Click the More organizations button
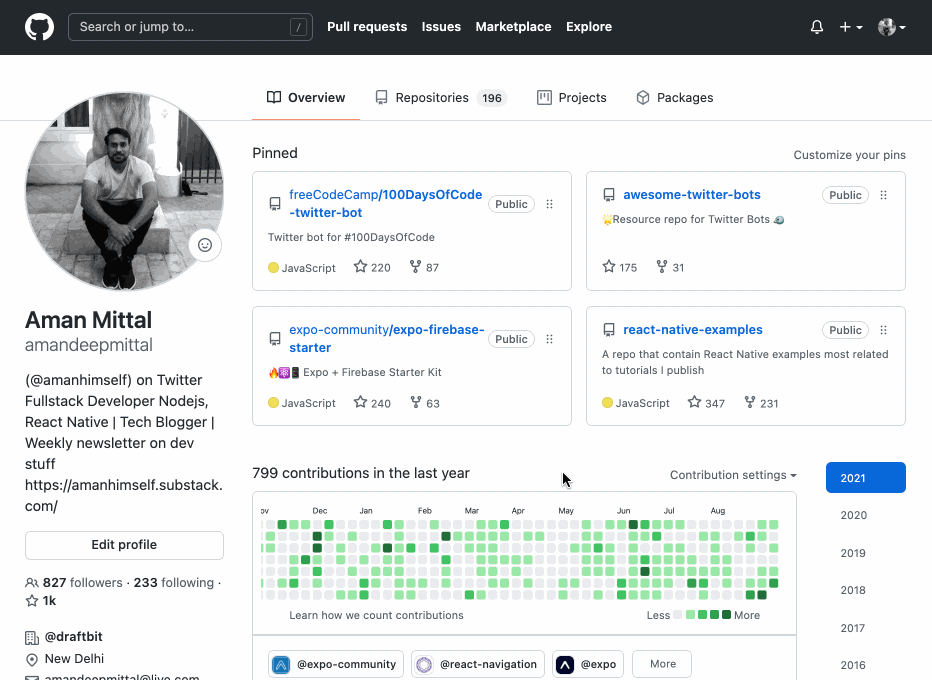The image size is (932, 680). [662, 664]
